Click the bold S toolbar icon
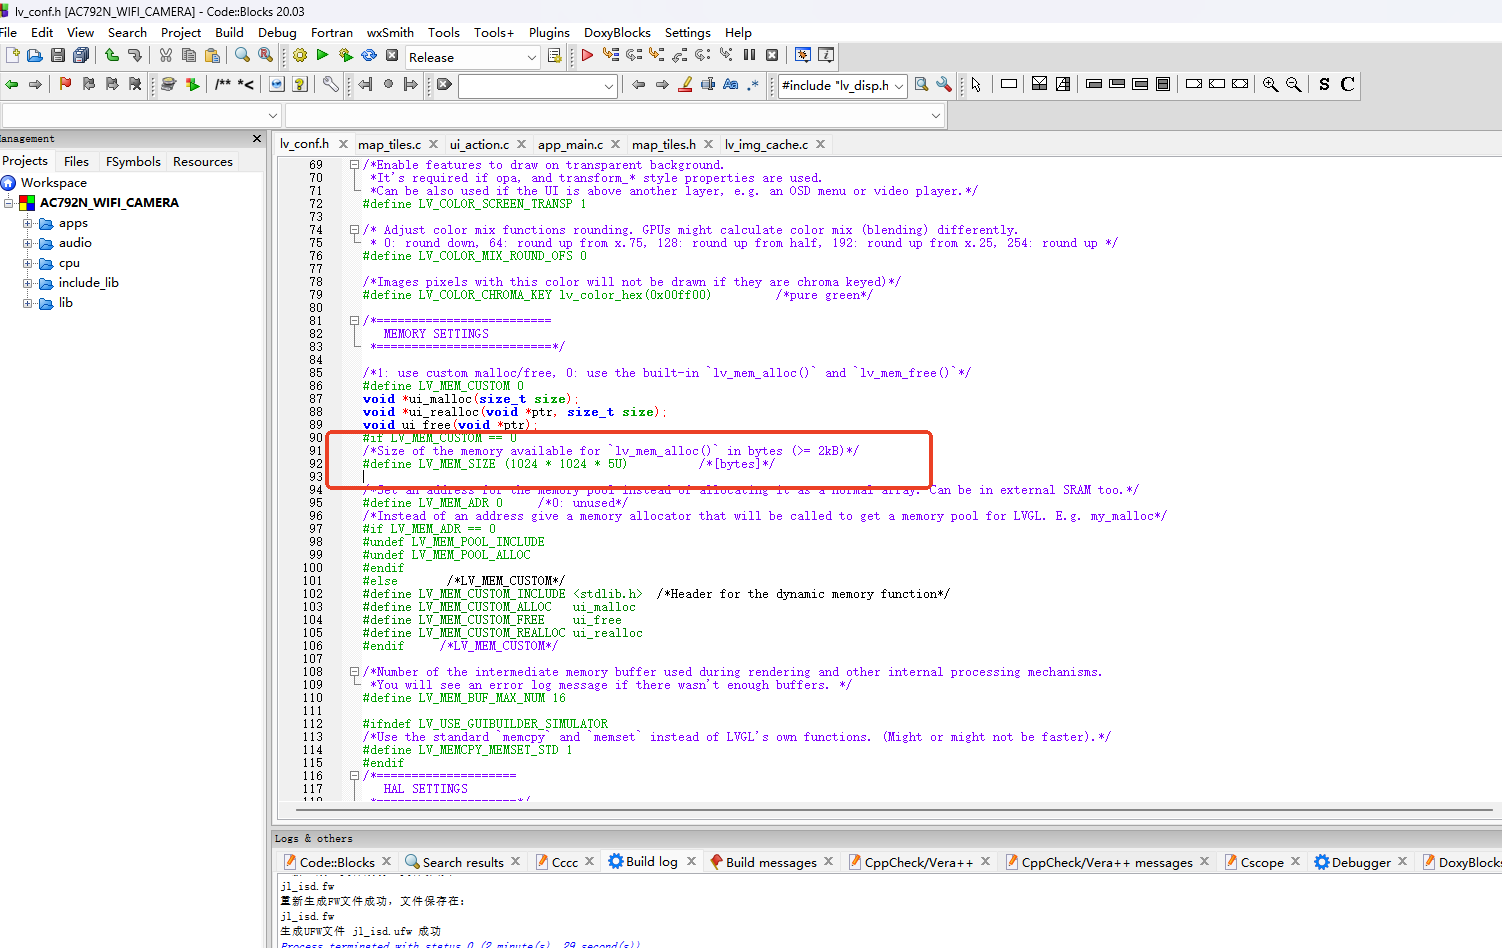 1324,85
